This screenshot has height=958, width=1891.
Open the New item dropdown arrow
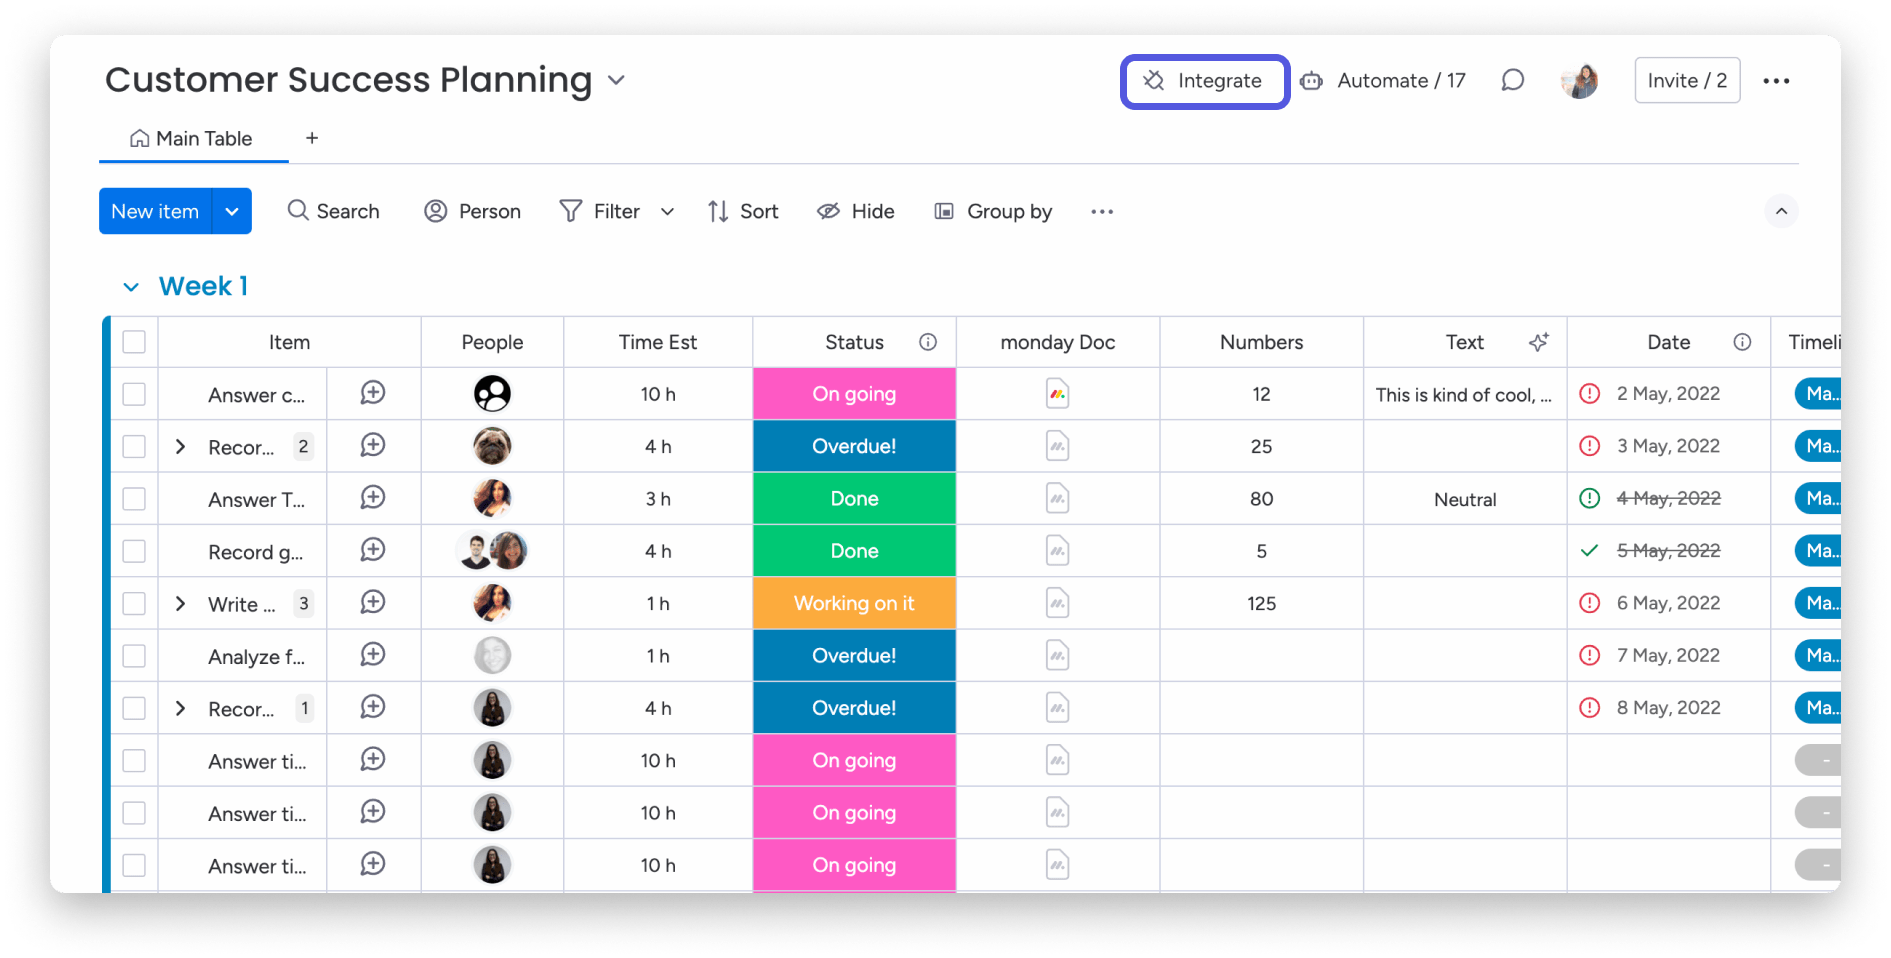232,211
